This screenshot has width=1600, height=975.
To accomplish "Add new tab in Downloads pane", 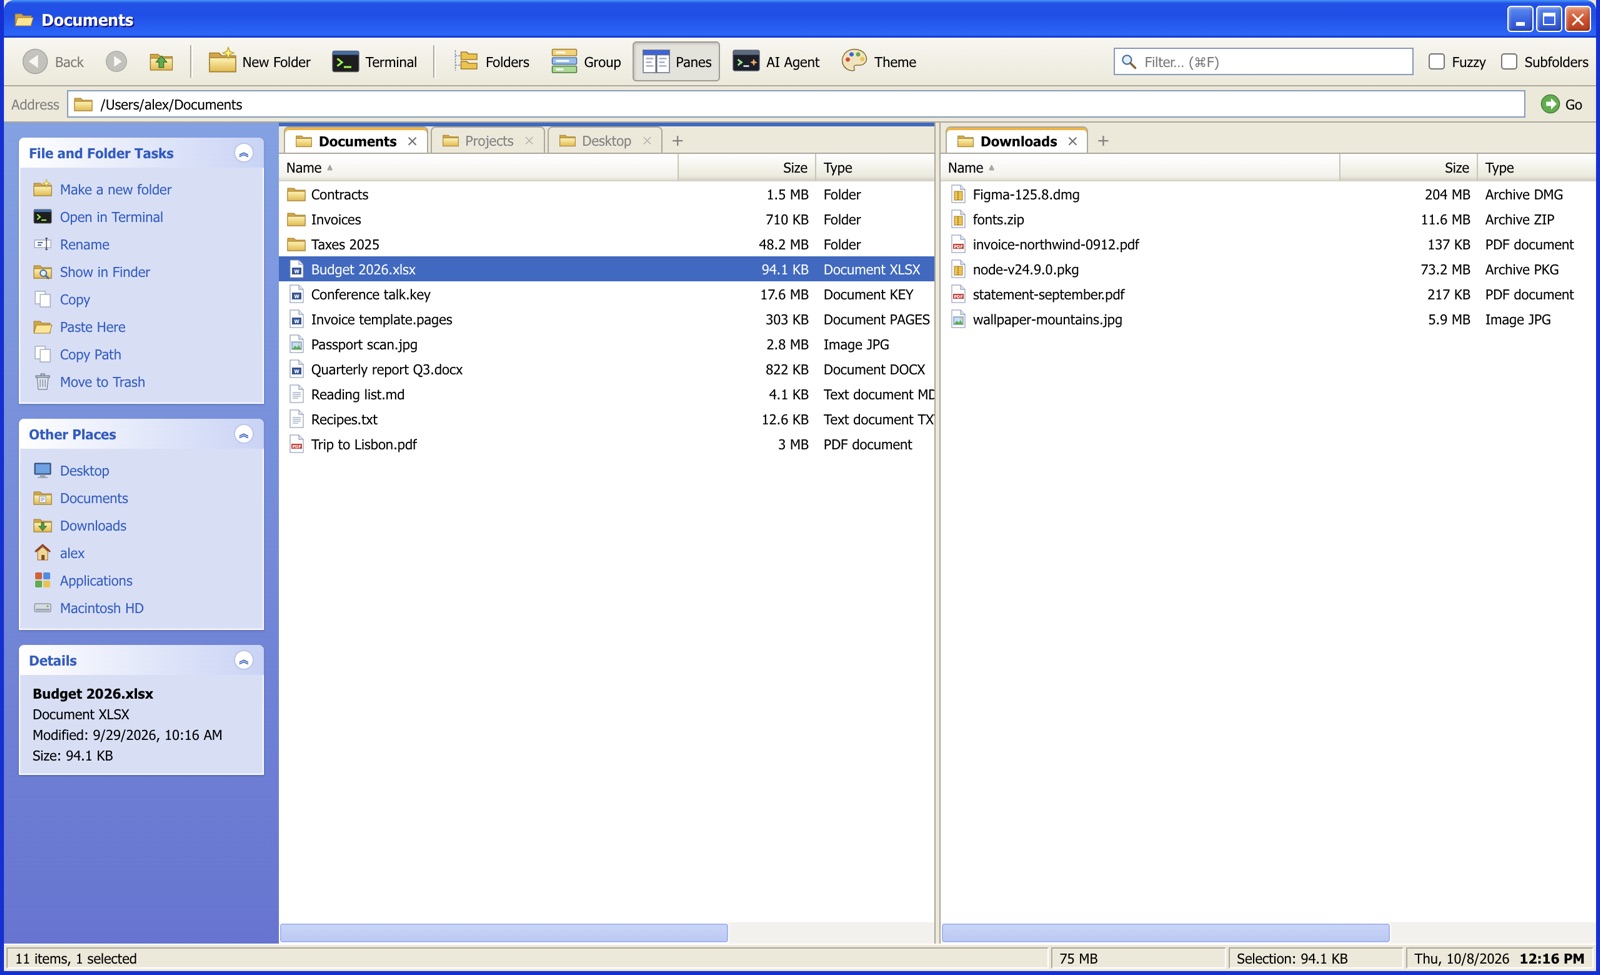I will point(1103,141).
